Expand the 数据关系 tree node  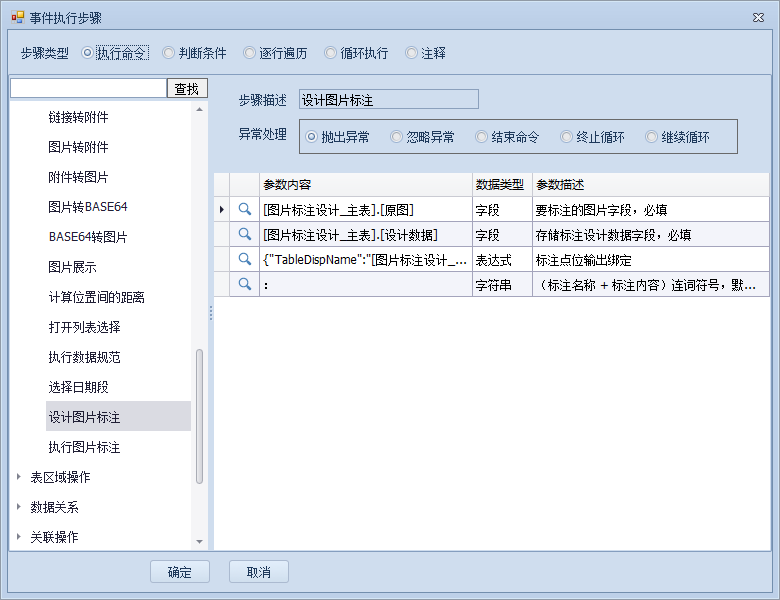(18, 507)
